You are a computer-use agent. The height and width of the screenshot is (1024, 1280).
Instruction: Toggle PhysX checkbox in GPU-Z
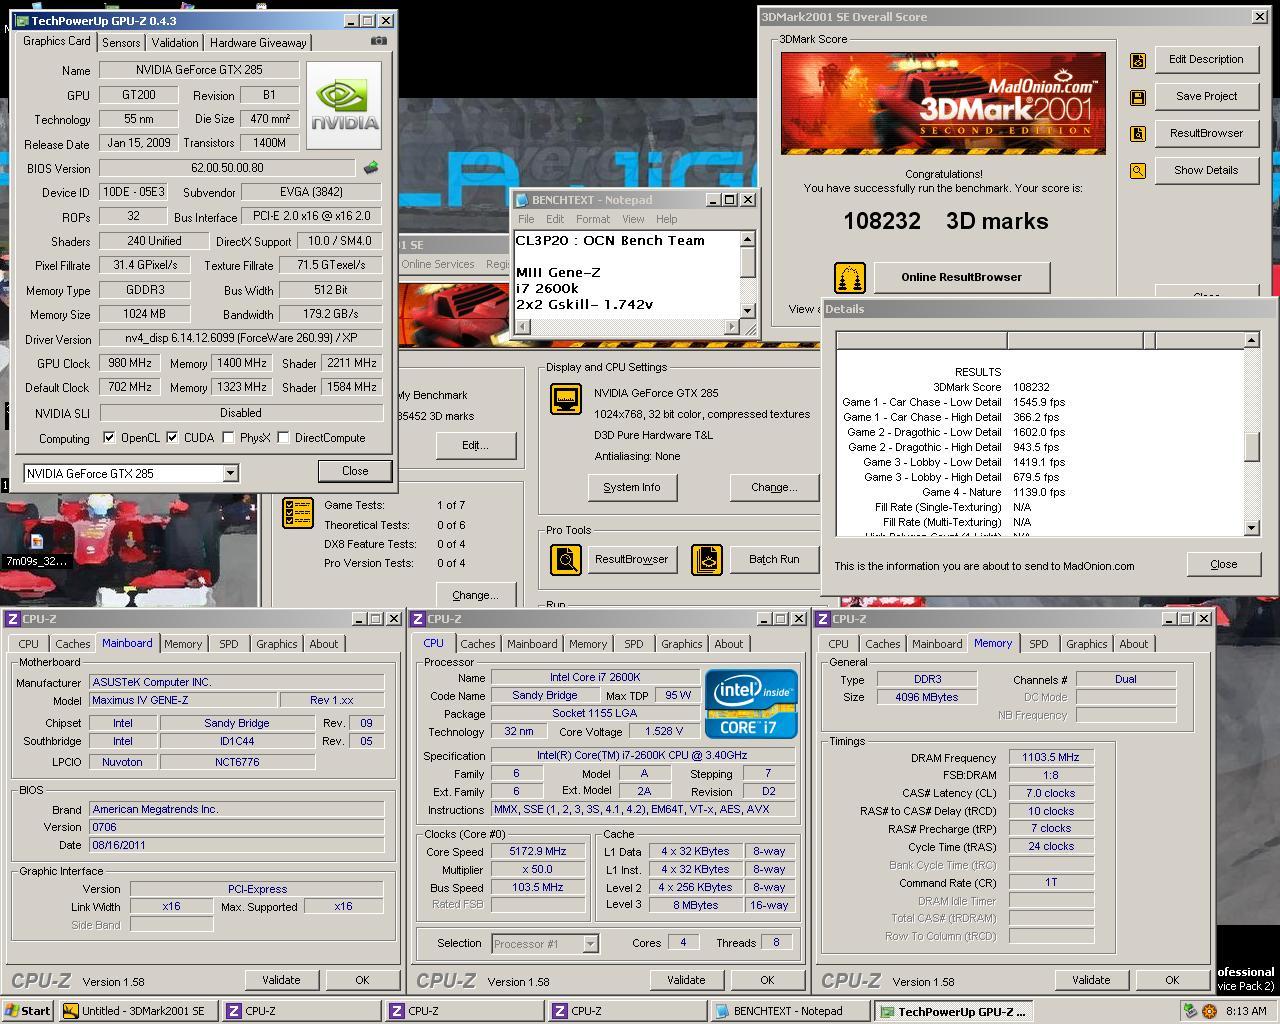pos(228,438)
